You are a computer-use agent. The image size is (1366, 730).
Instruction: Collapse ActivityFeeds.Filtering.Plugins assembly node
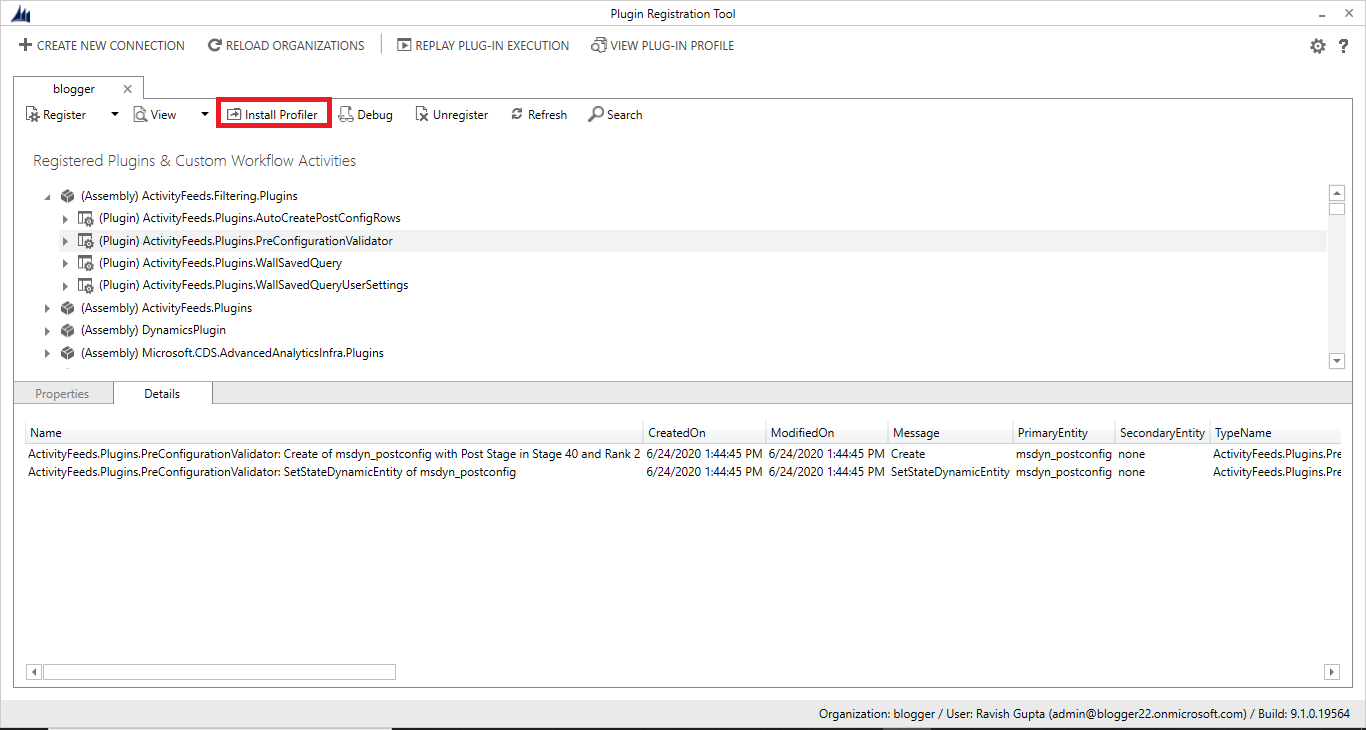47,197
